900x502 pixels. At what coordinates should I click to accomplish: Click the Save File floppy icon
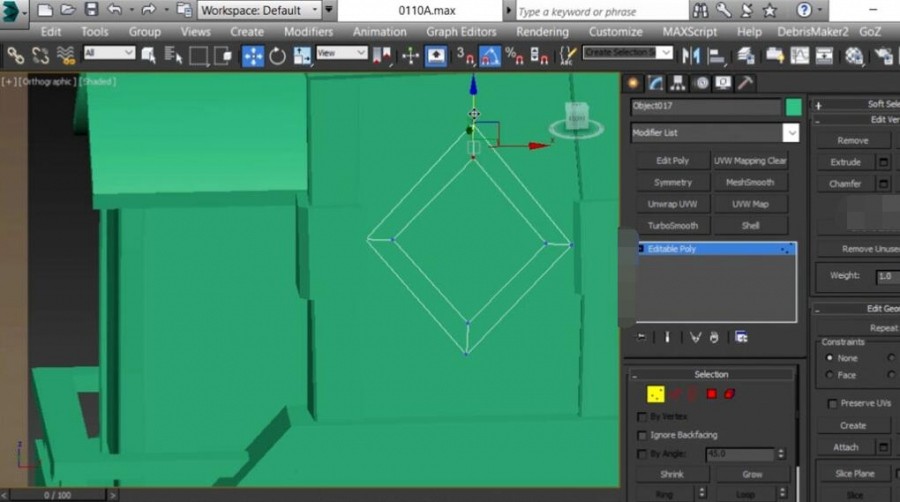click(91, 10)
